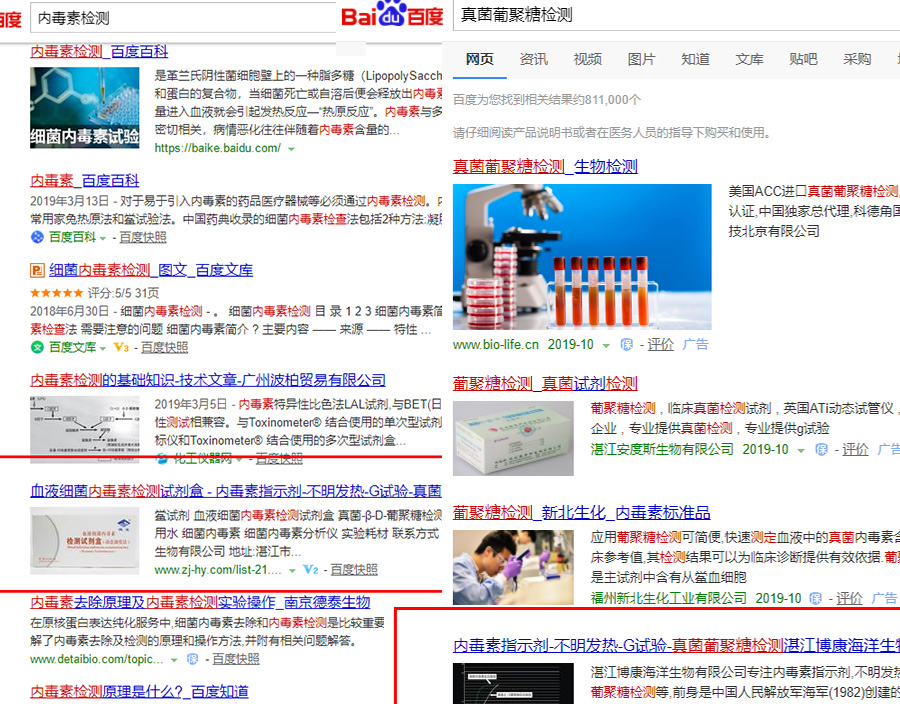Switch to the 视频 tab

tap(587, 59)
